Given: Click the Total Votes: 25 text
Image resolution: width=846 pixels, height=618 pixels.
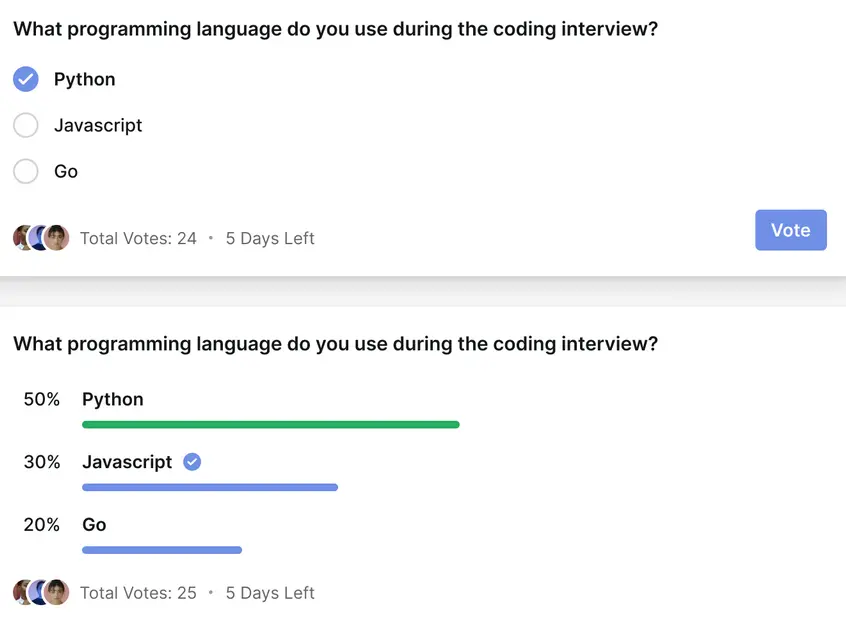Looking at the screenshot, I should (x=138, y=593).
